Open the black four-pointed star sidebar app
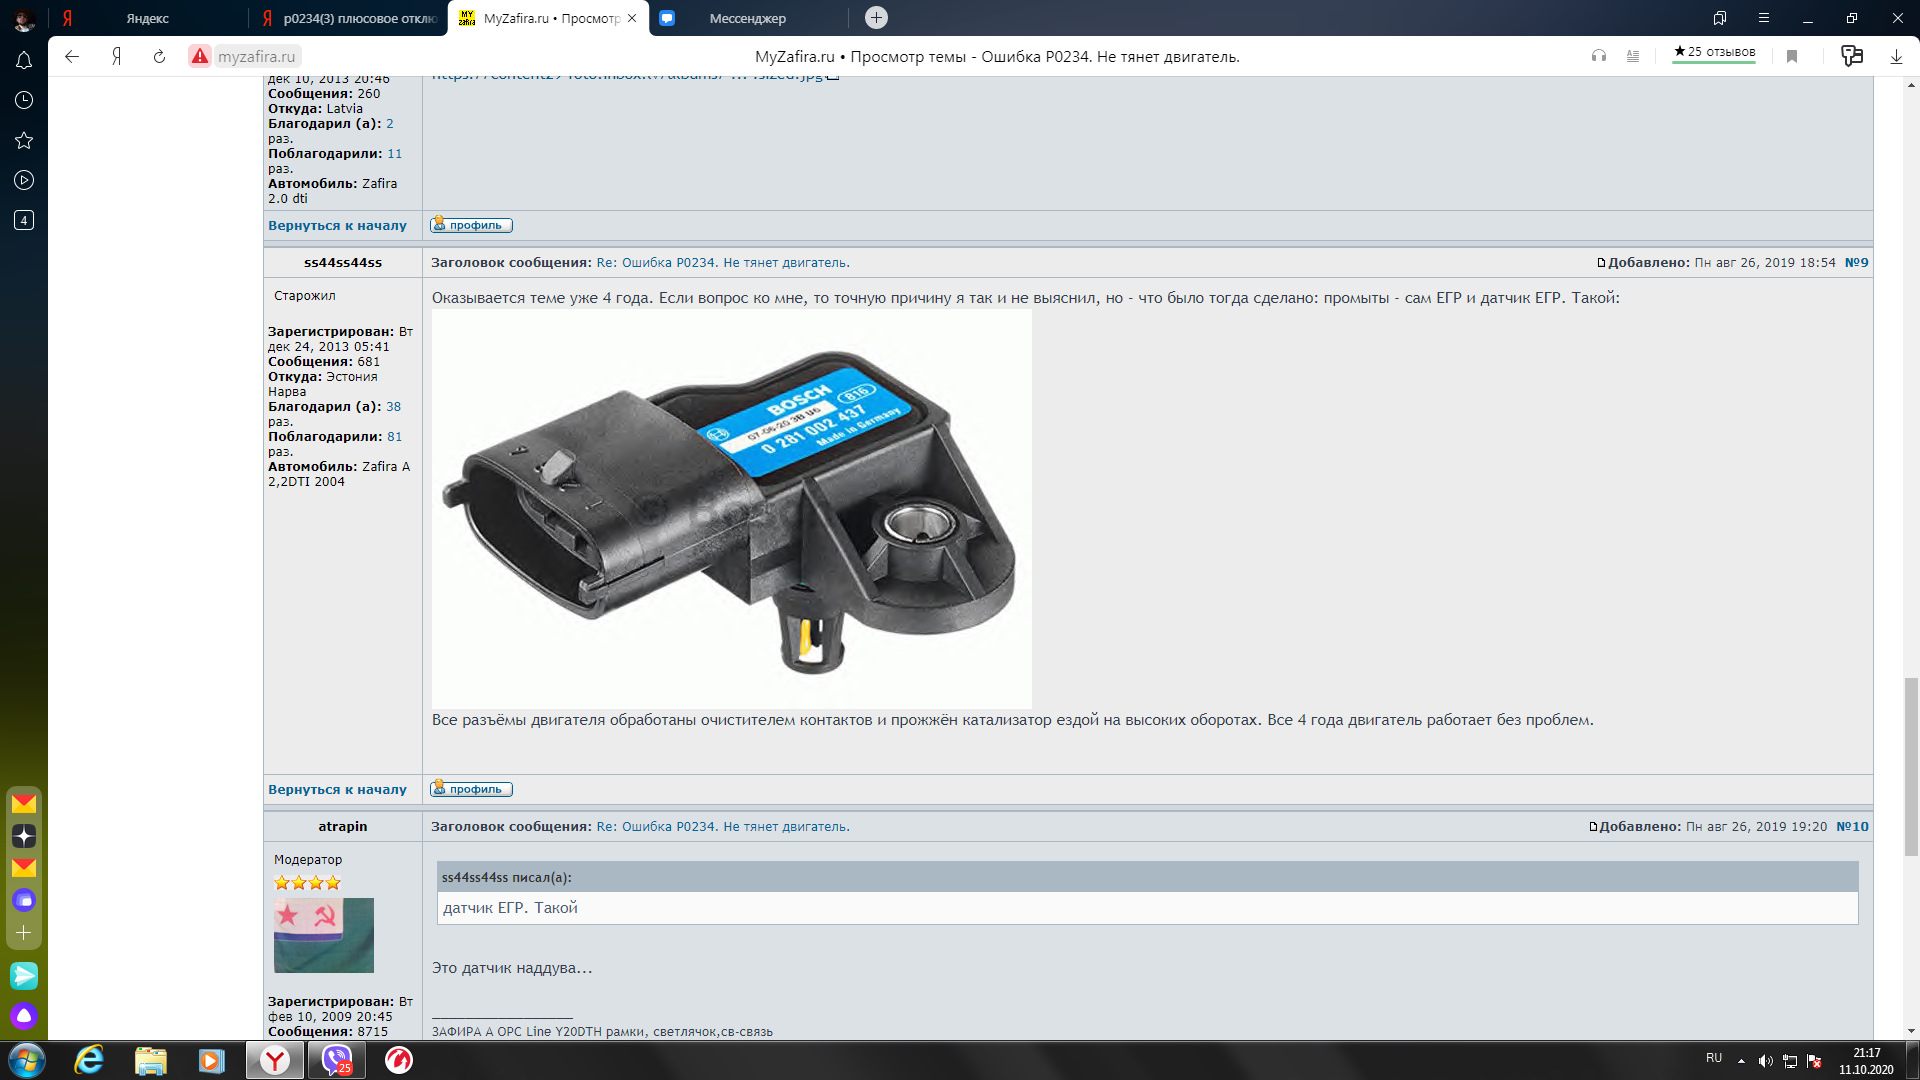Screen dimensions: 1920x1080 tap(24, 836)
